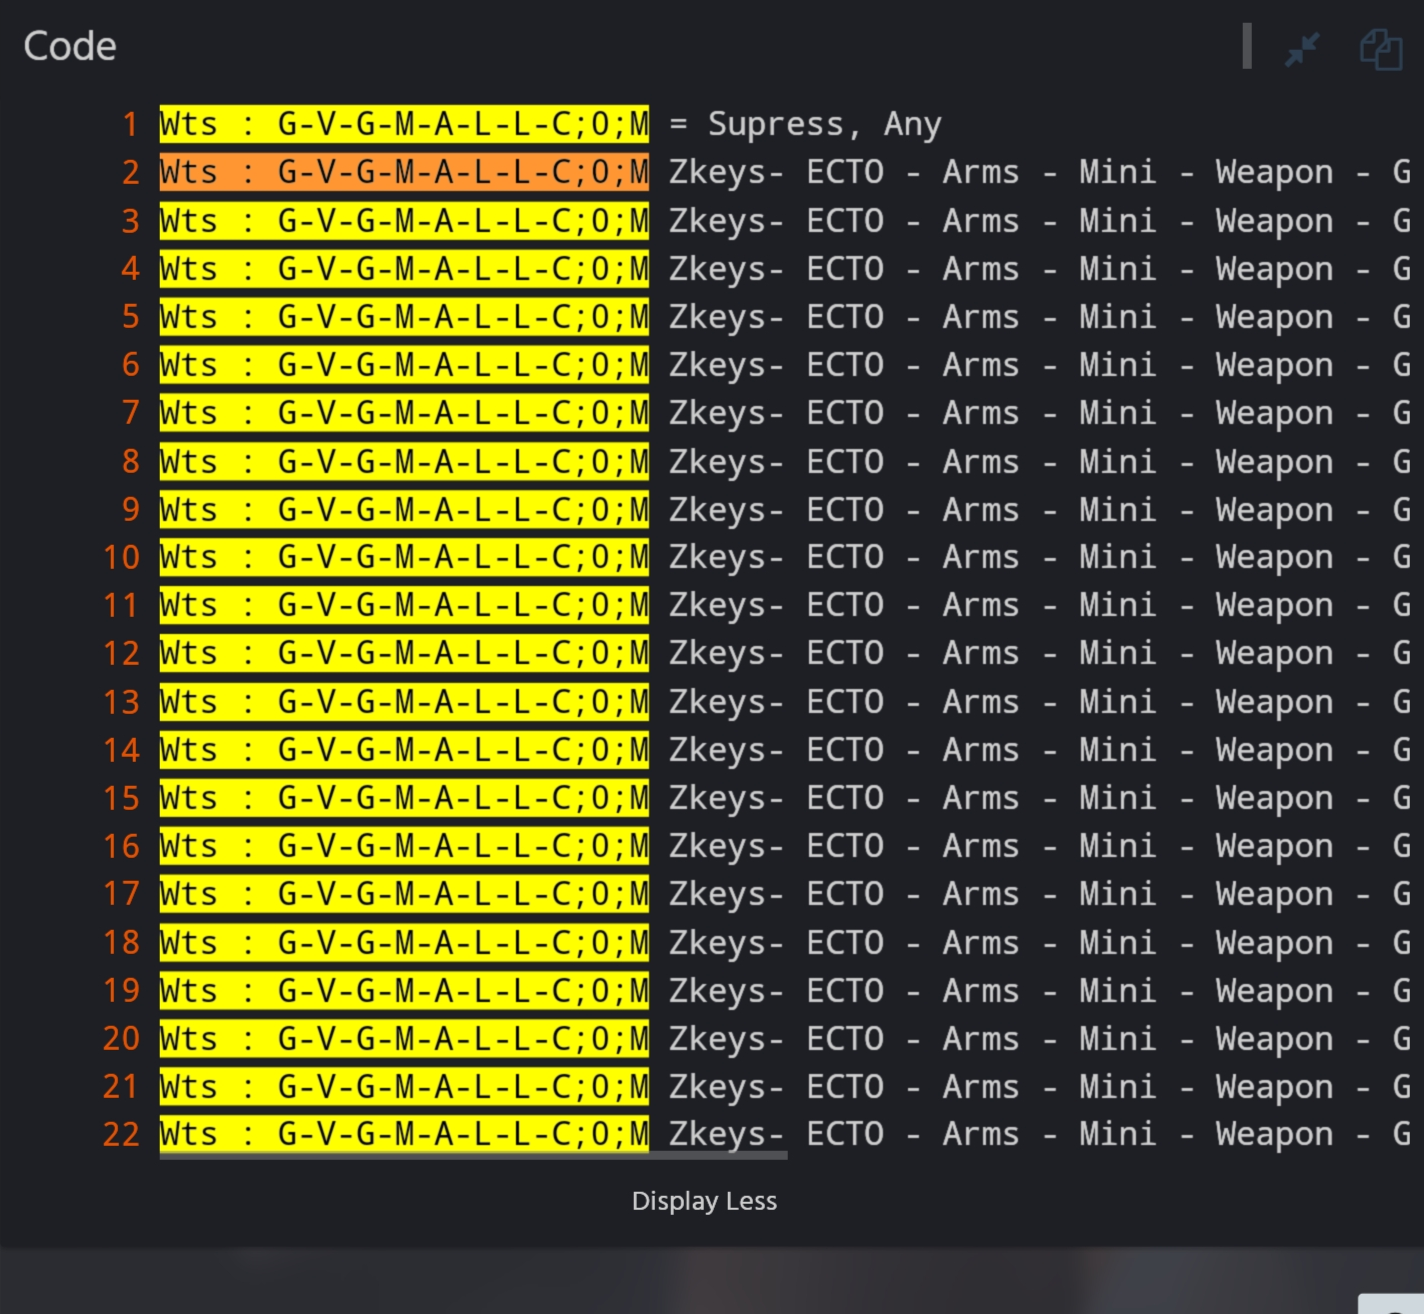Click the word "Mini" on line 20

1117,1039
